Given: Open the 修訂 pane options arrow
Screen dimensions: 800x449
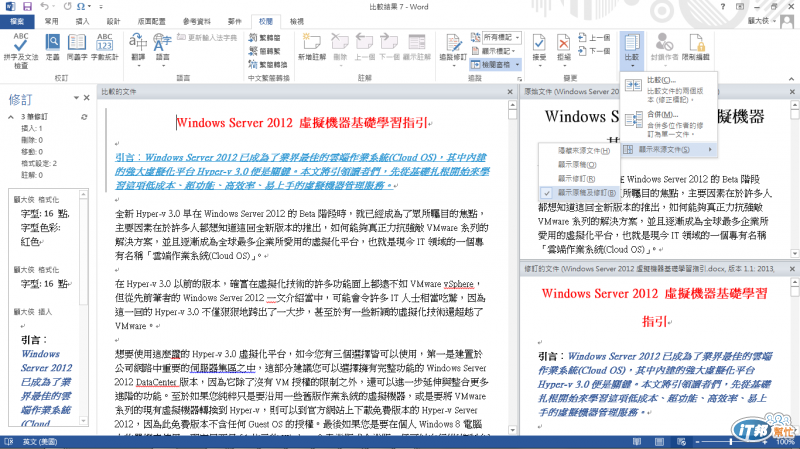Looking at the screenshot, I should point(76,97).
